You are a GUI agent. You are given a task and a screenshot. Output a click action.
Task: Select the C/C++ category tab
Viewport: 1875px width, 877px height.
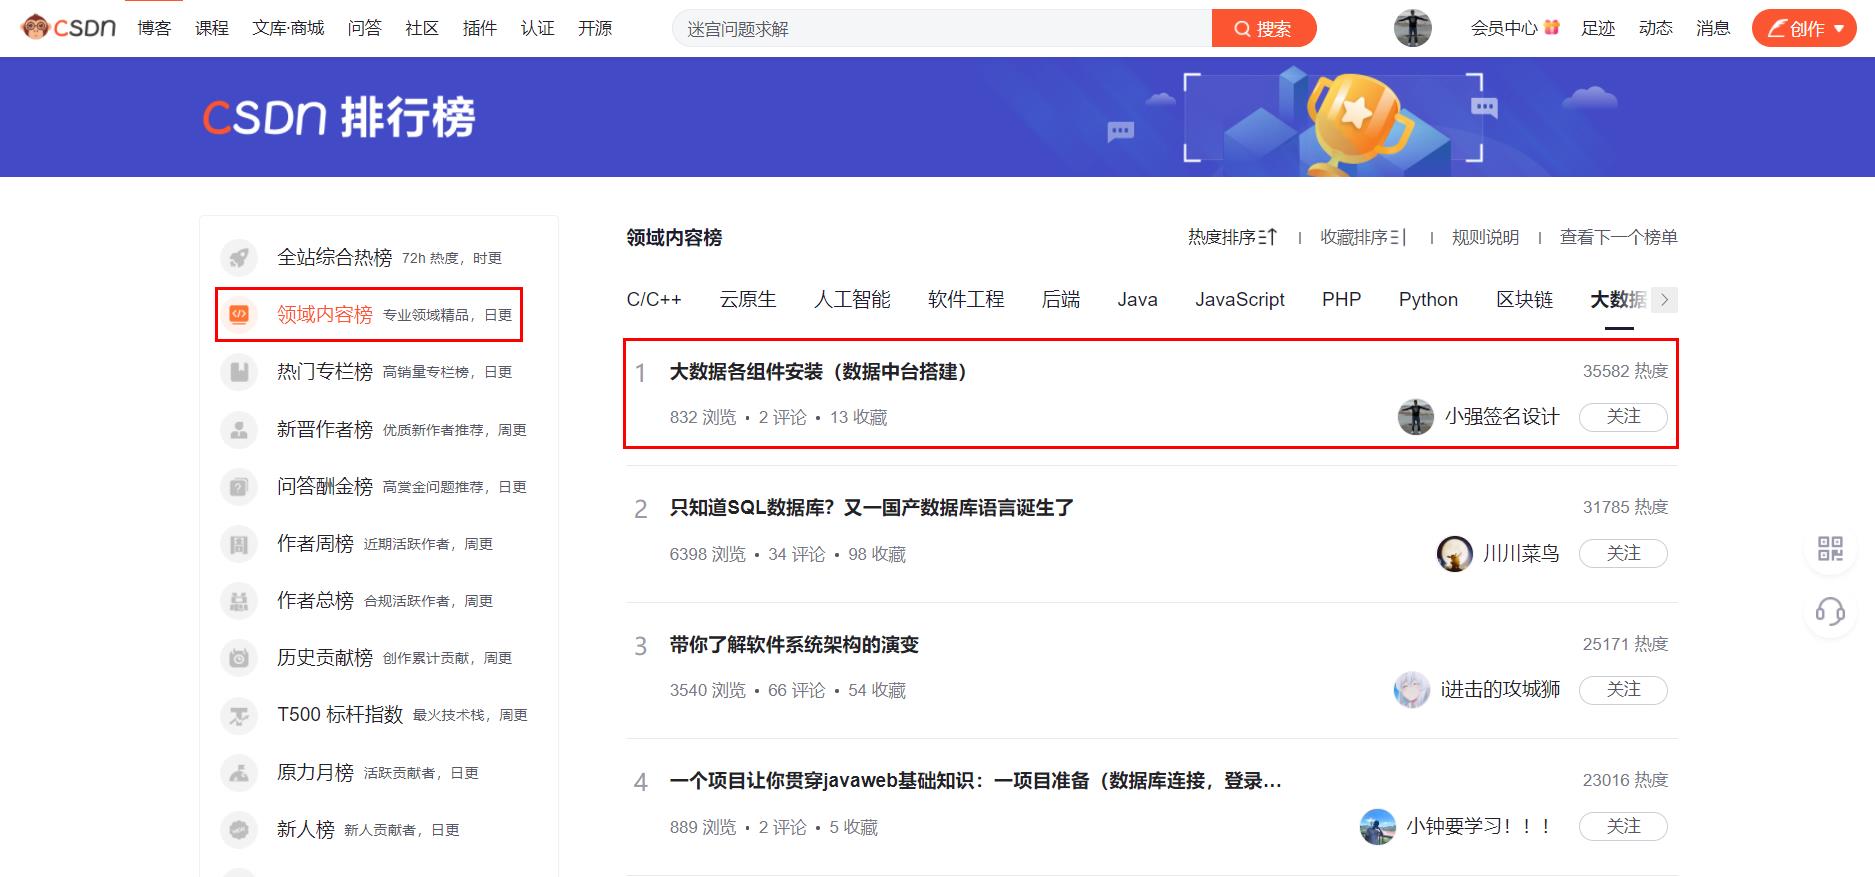click(654, 299)
